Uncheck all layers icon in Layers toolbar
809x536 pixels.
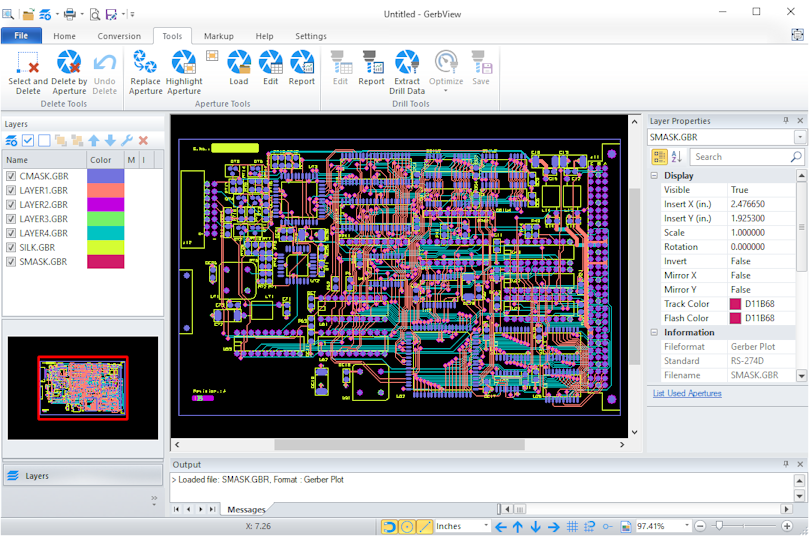(x=44, y=140)
